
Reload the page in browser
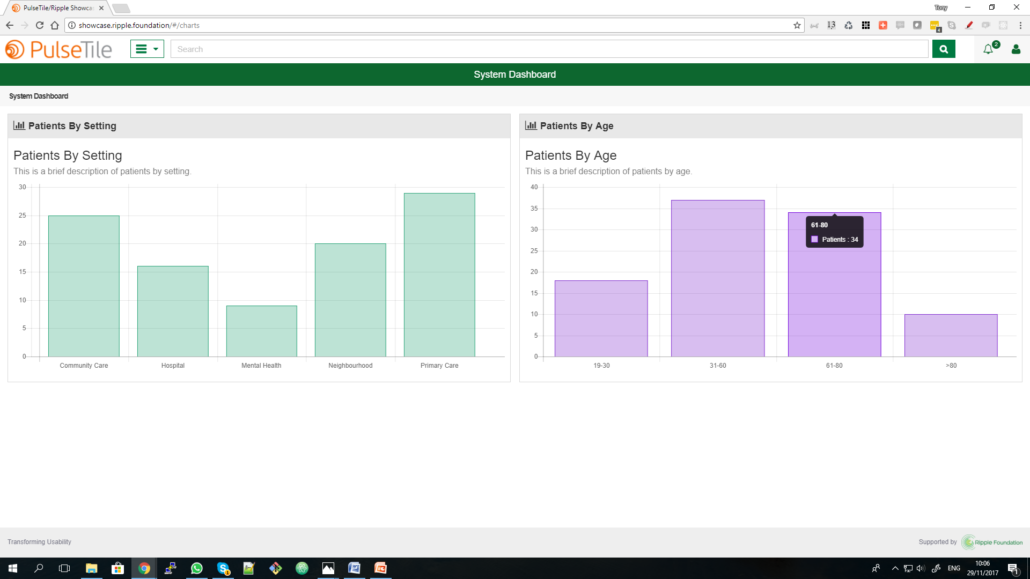(x=39, y=25)
